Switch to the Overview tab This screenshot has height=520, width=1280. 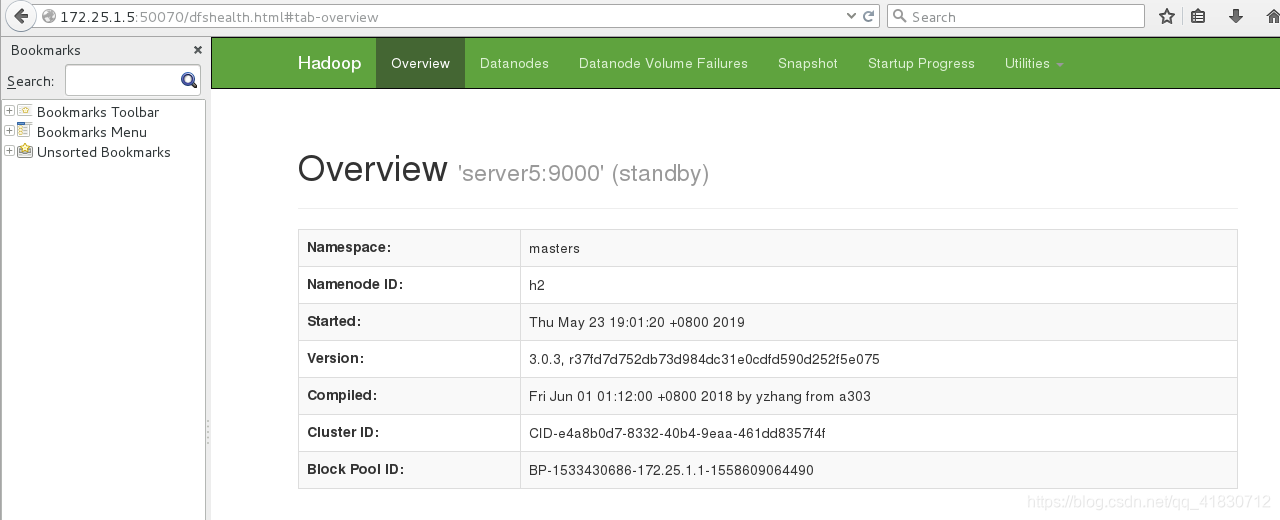pyautogui.click(x=420, y=63)
